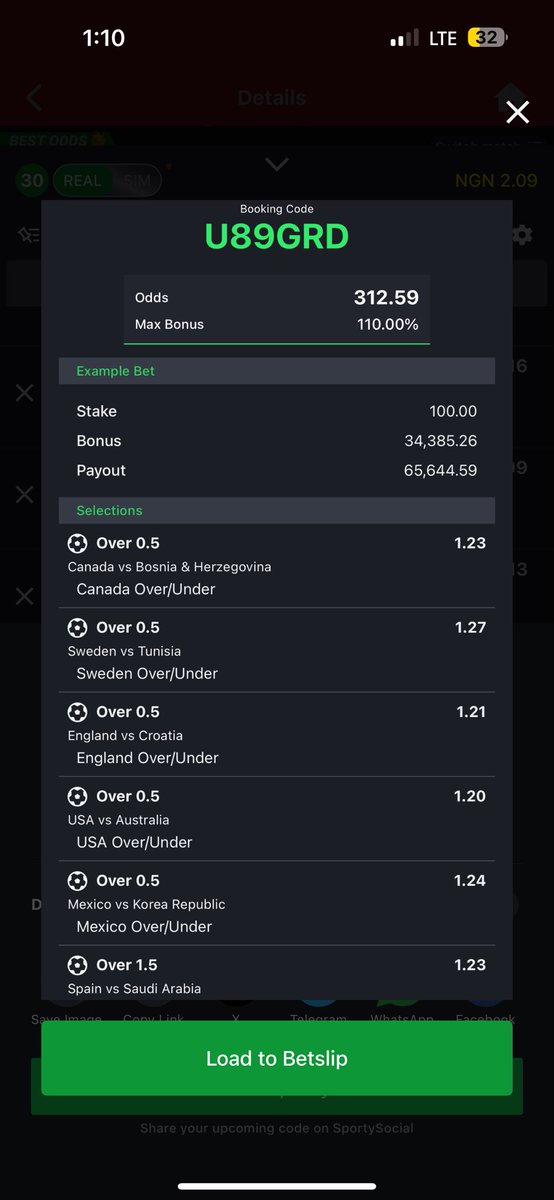The image size is (554, 1200).
Task: Switch the toggle to REAL mode
Action: point(82,181)
